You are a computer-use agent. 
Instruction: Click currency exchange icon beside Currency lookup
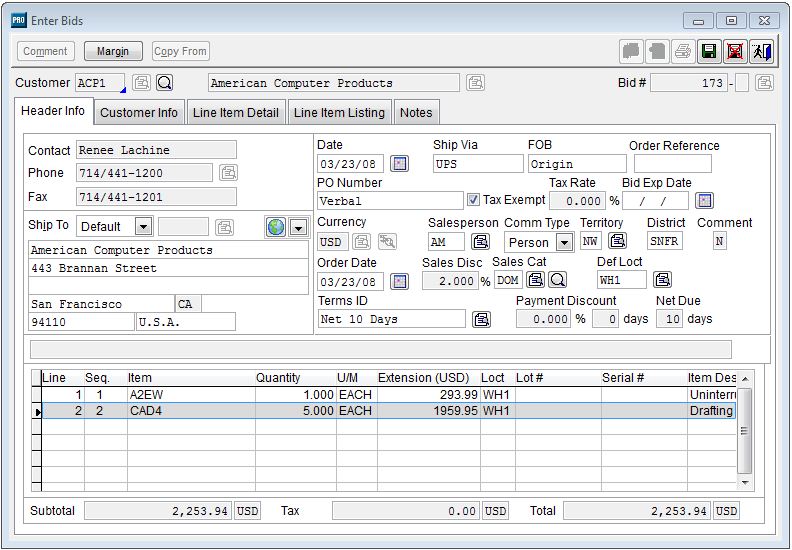click(387, 241)
